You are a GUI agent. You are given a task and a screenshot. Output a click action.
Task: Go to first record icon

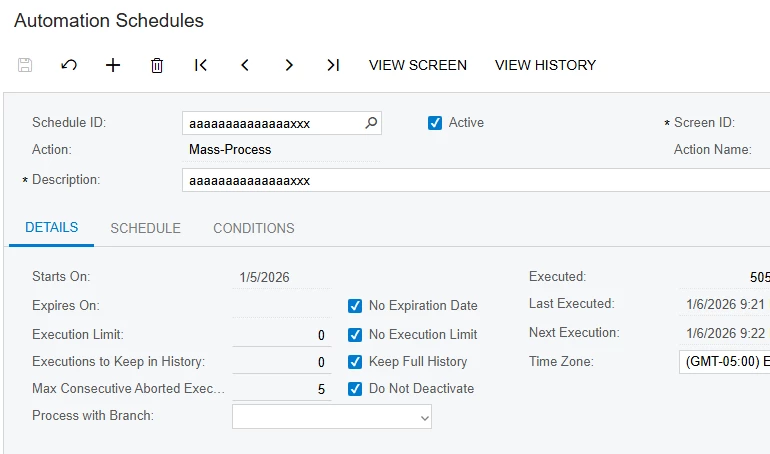coord(201,65)
